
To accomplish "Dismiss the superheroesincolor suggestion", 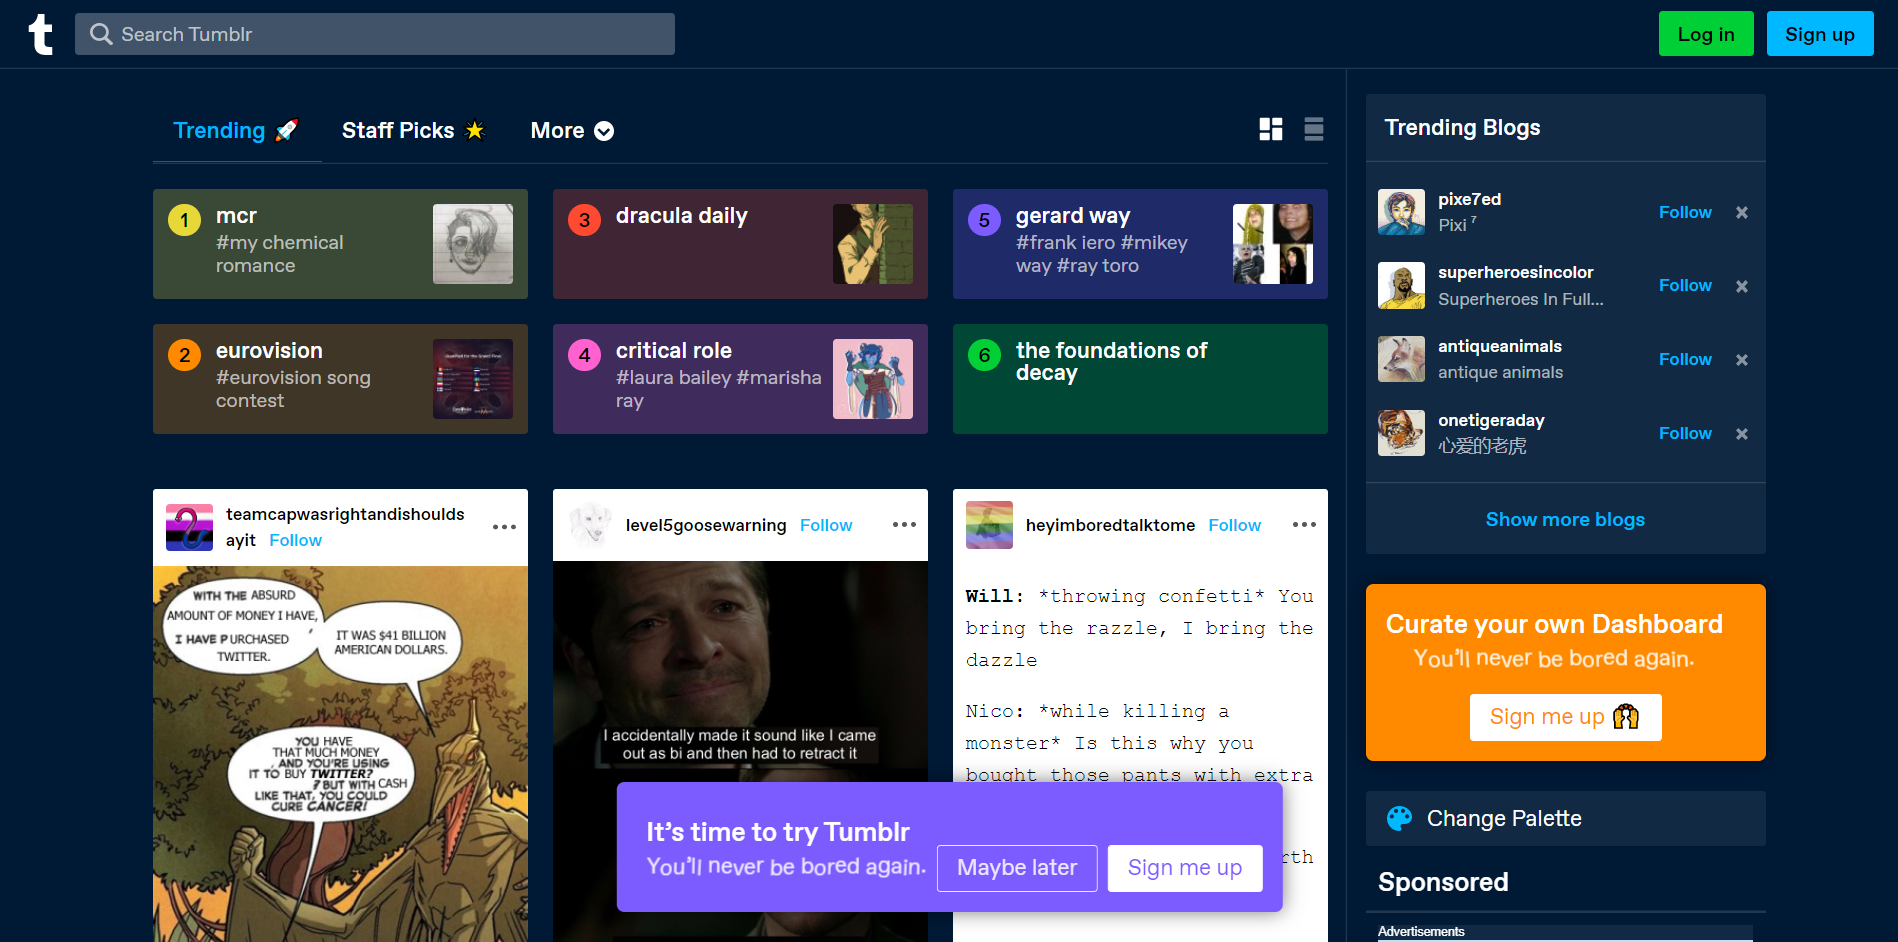I will click(1742, 286).
